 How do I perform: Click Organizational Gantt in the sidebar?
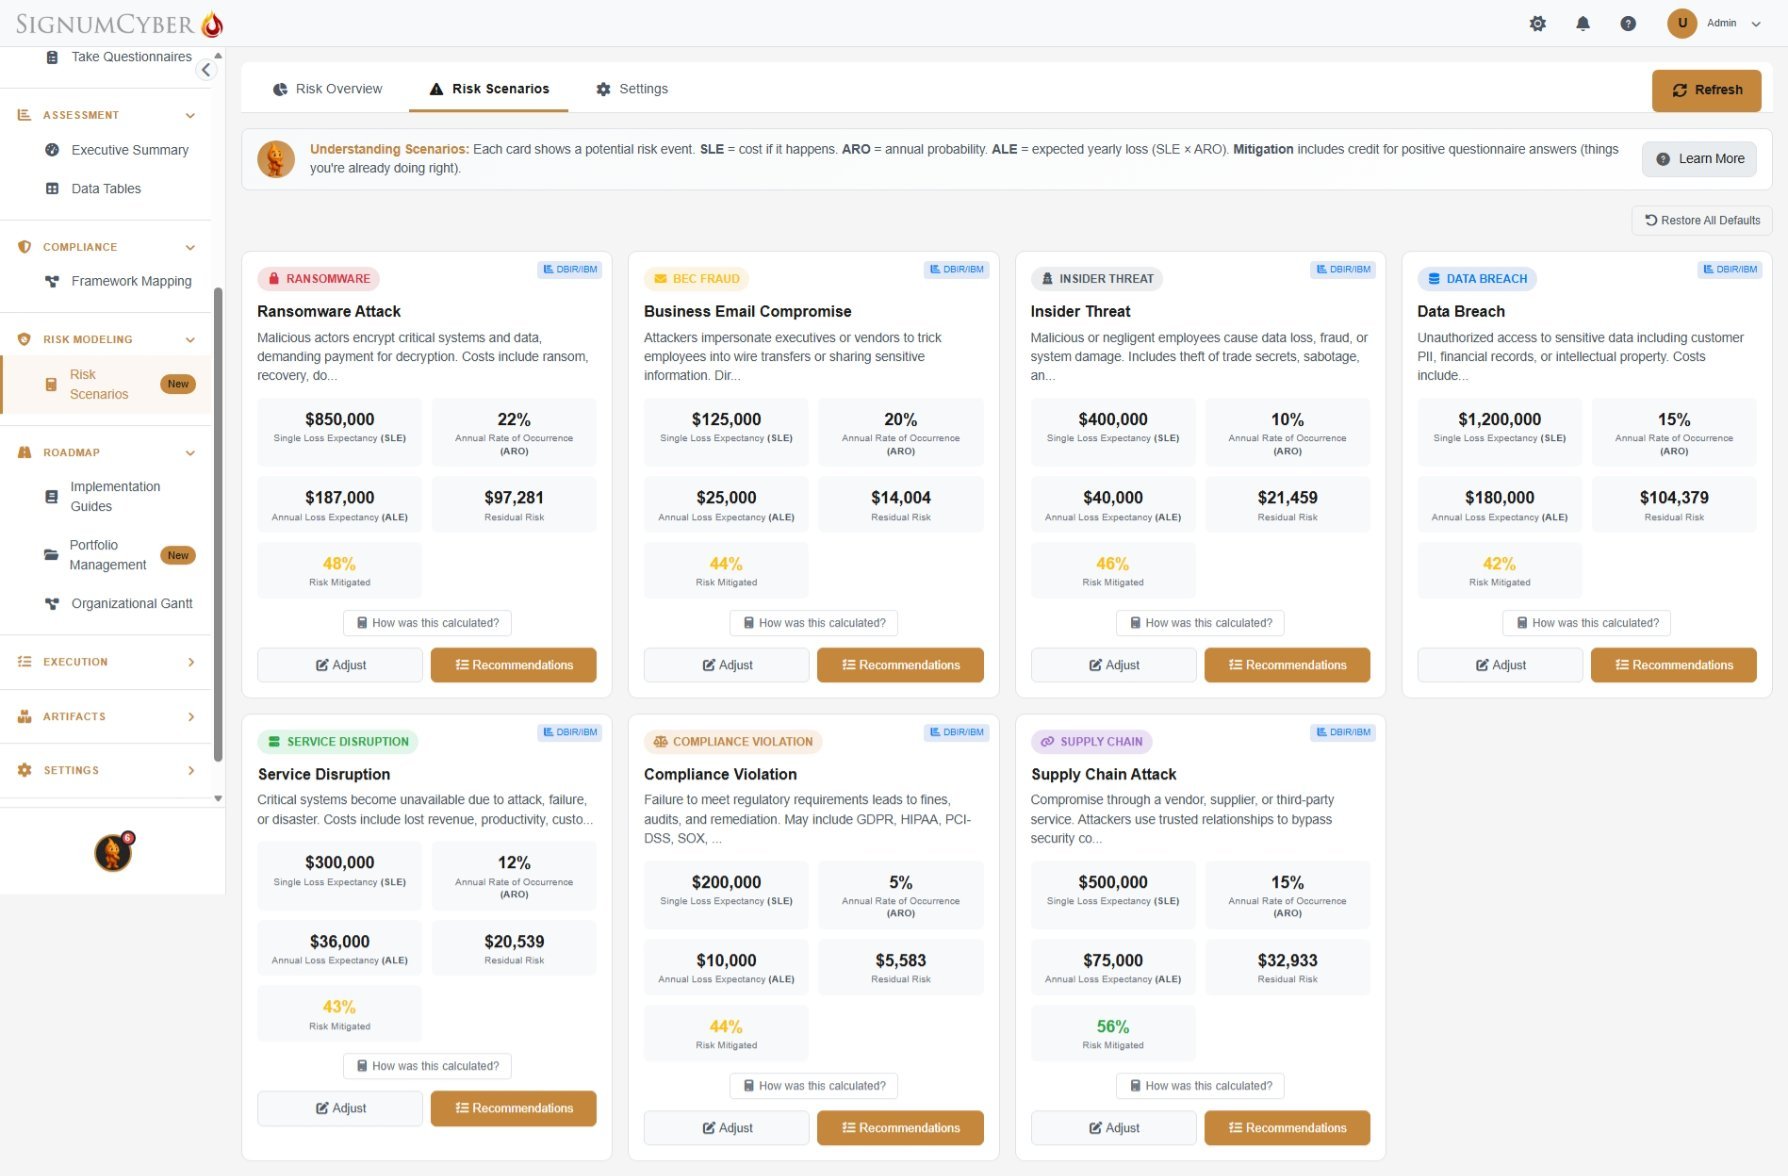pos(131,603)
